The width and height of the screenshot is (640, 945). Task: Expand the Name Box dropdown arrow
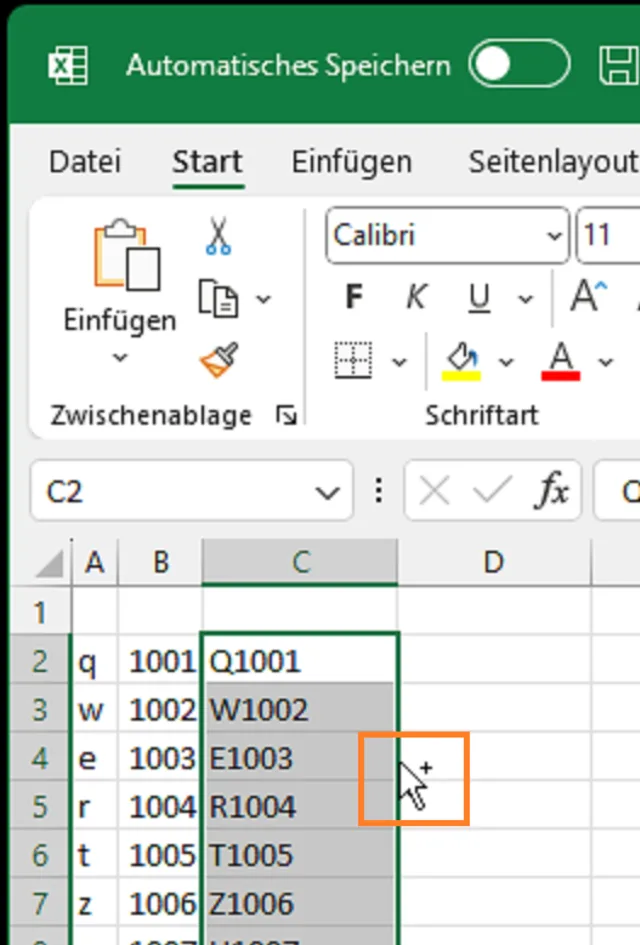(326, 492)
